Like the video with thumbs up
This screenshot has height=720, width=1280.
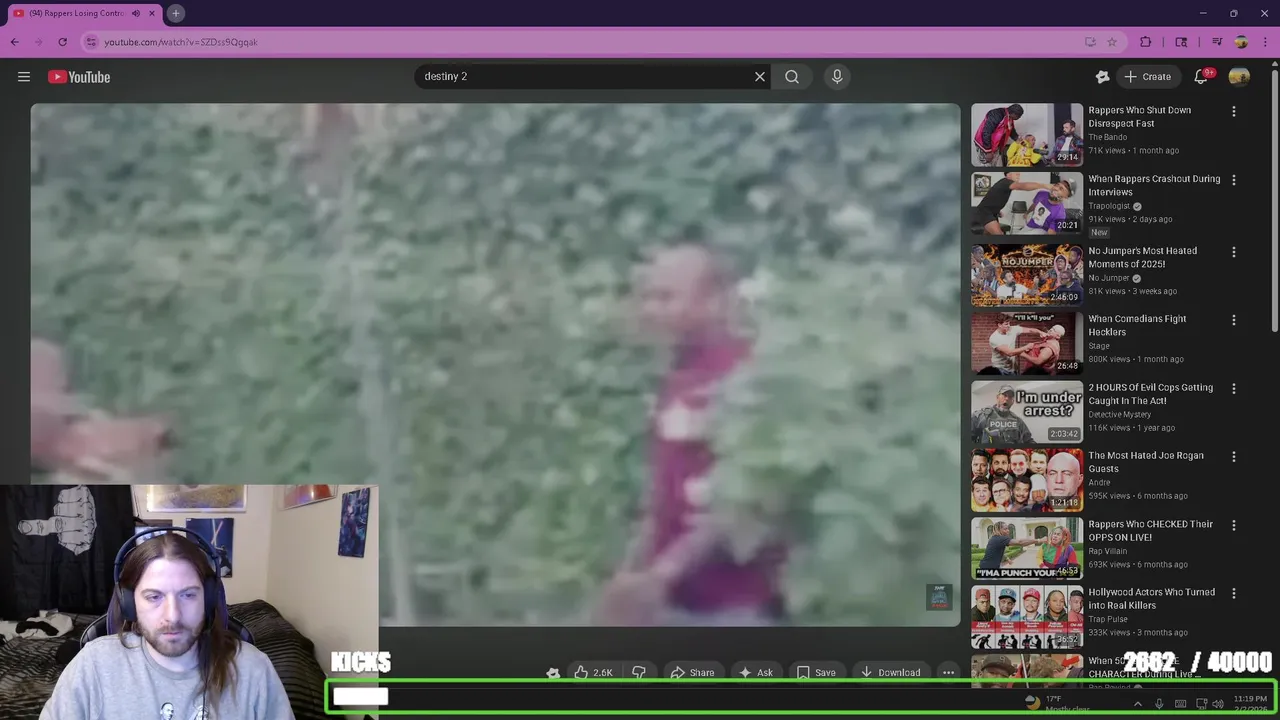[593, 673]
